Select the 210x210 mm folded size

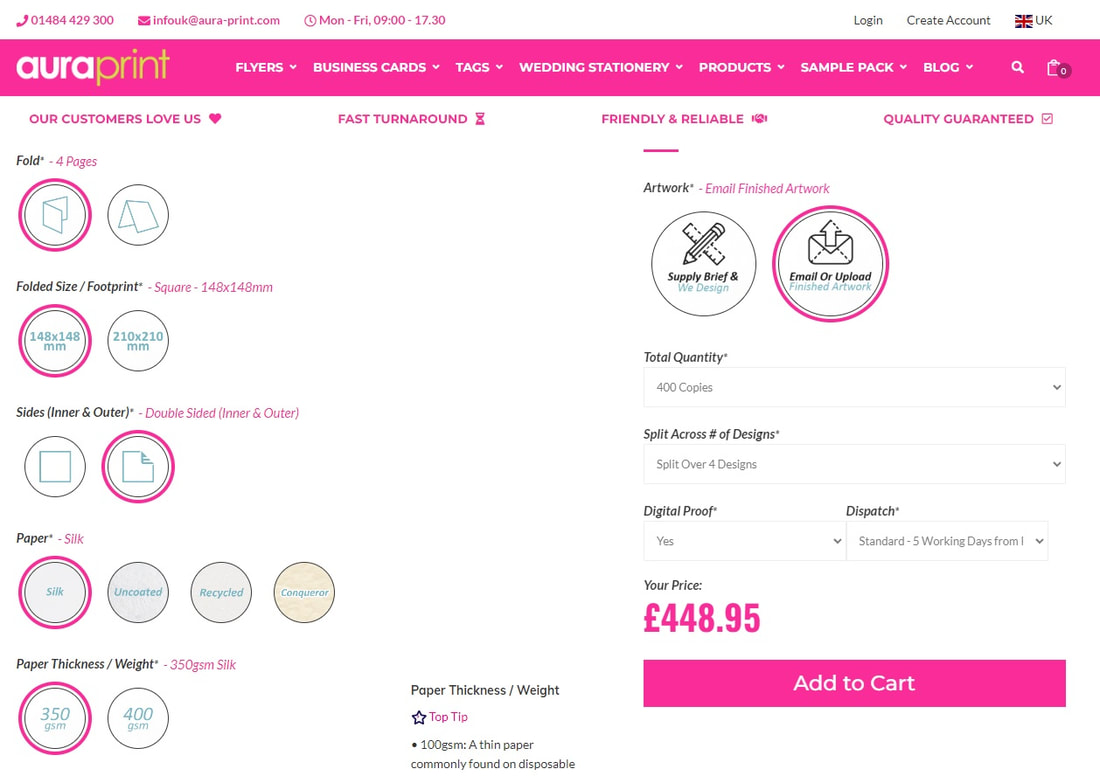pyautogui.click(x=138, y=341)
